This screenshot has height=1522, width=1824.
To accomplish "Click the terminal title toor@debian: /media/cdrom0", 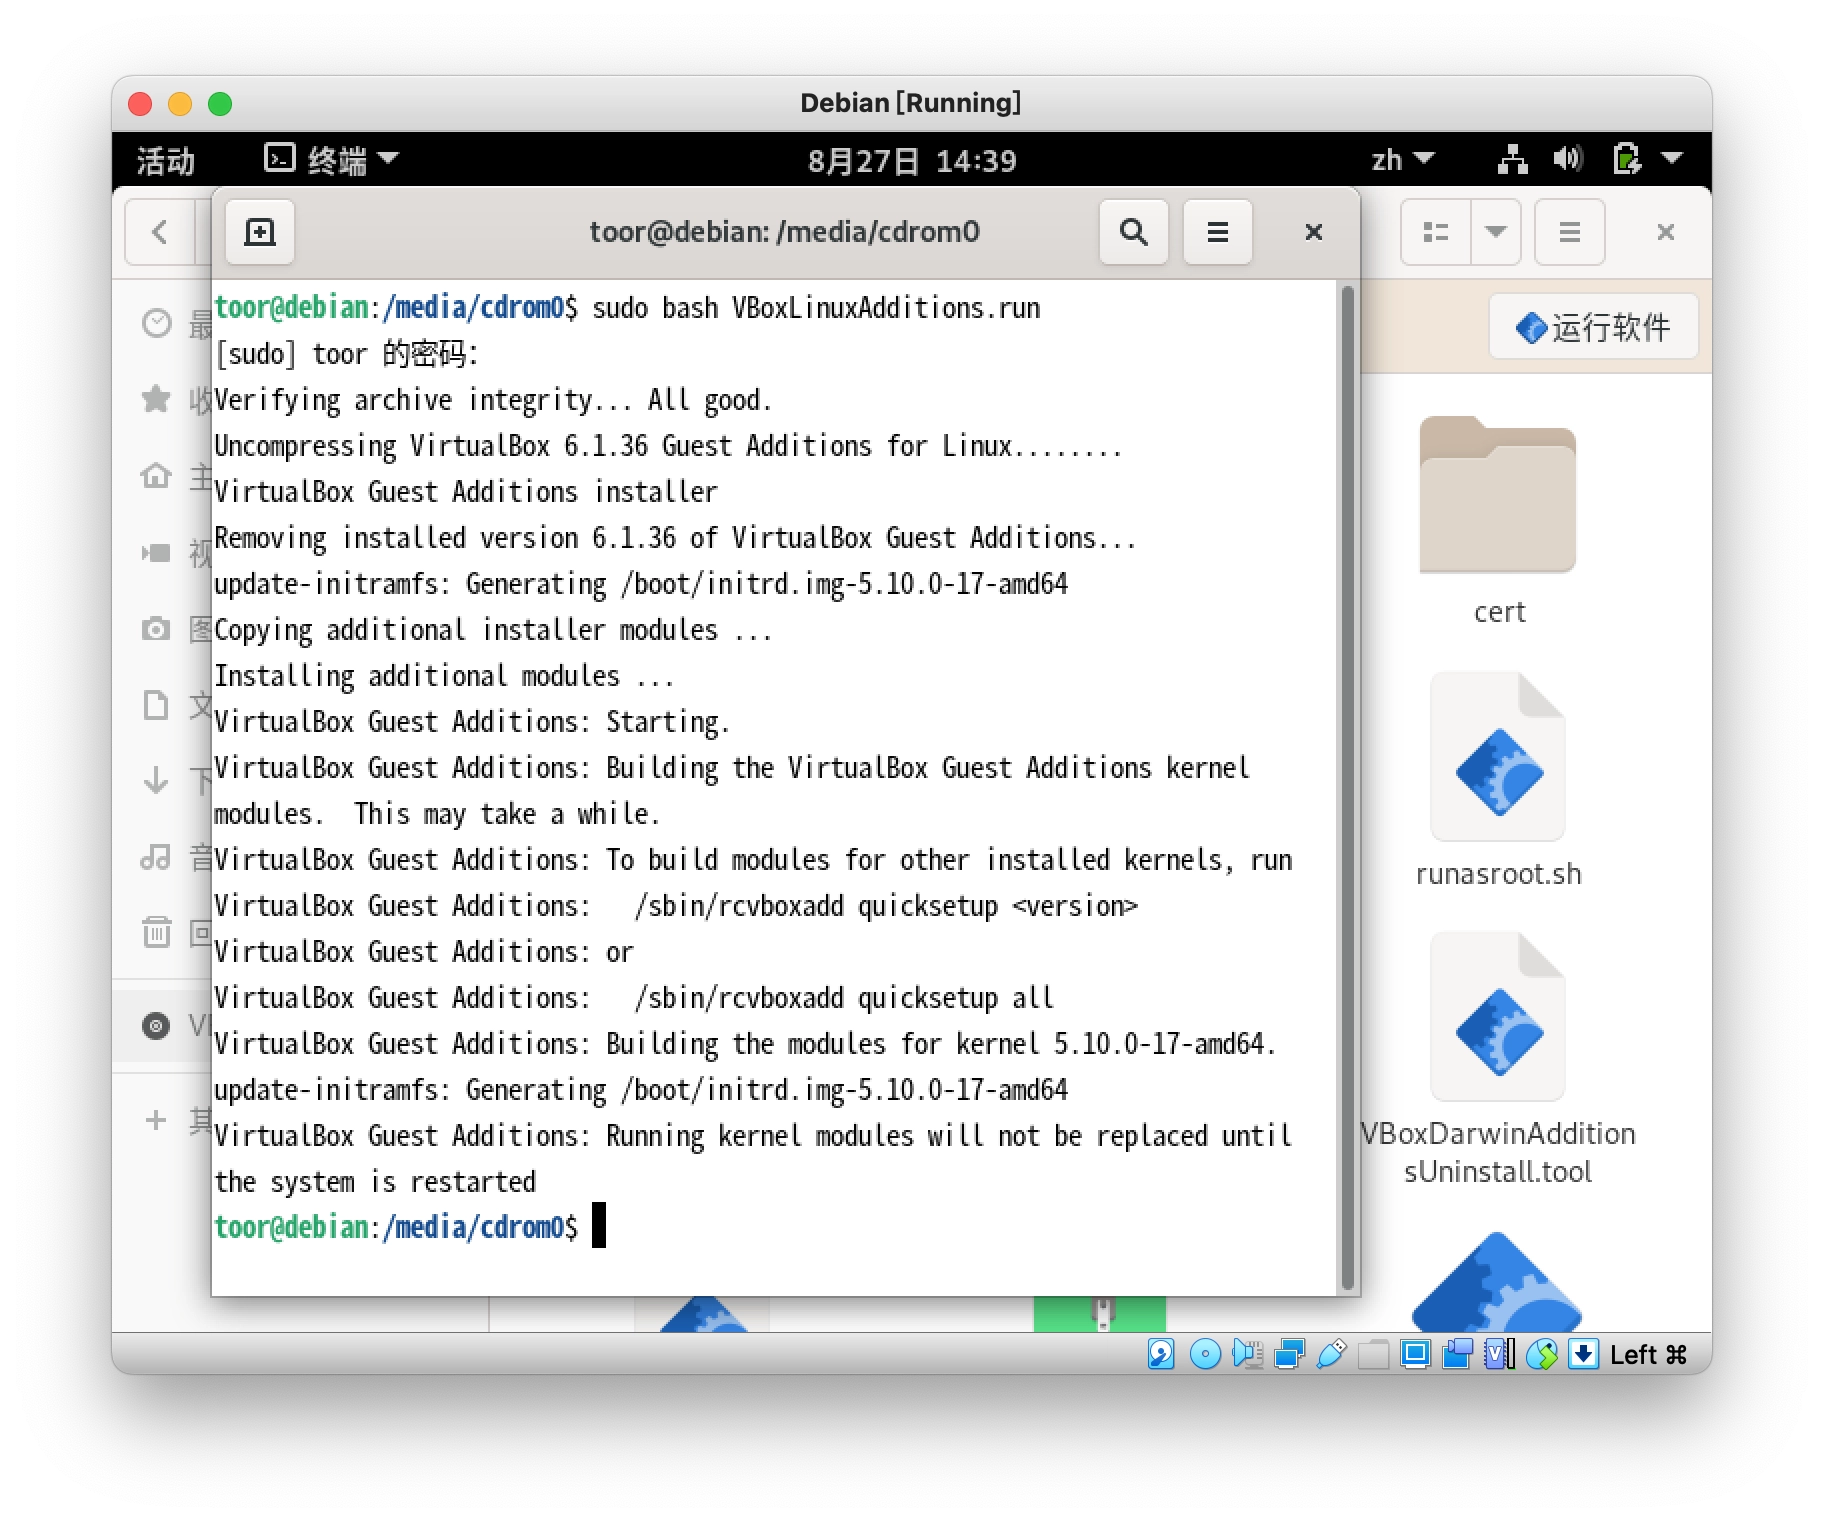I will [785, 232].
